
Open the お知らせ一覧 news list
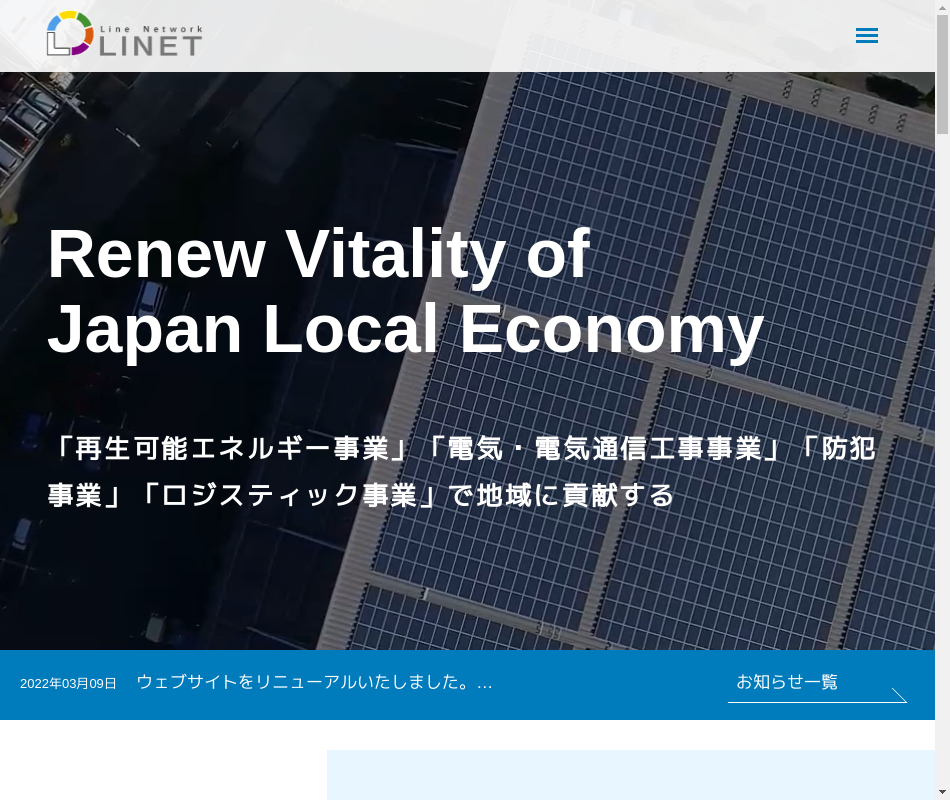[x=787, y=682]
